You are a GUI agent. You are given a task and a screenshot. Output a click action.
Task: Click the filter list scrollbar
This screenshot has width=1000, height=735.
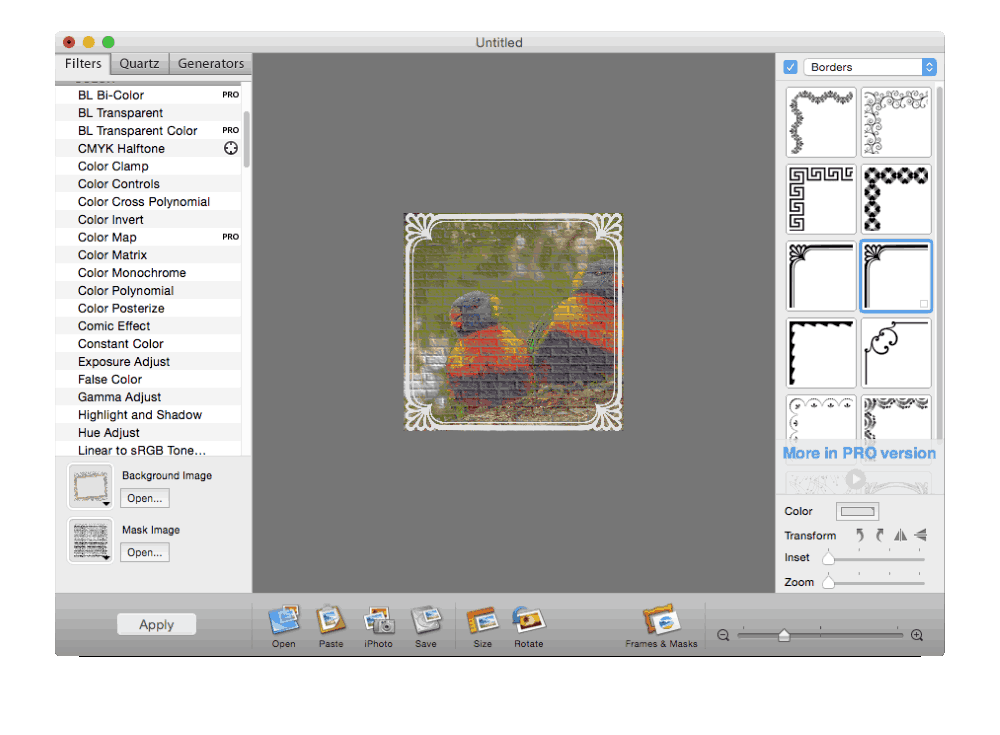click(246, 139)
